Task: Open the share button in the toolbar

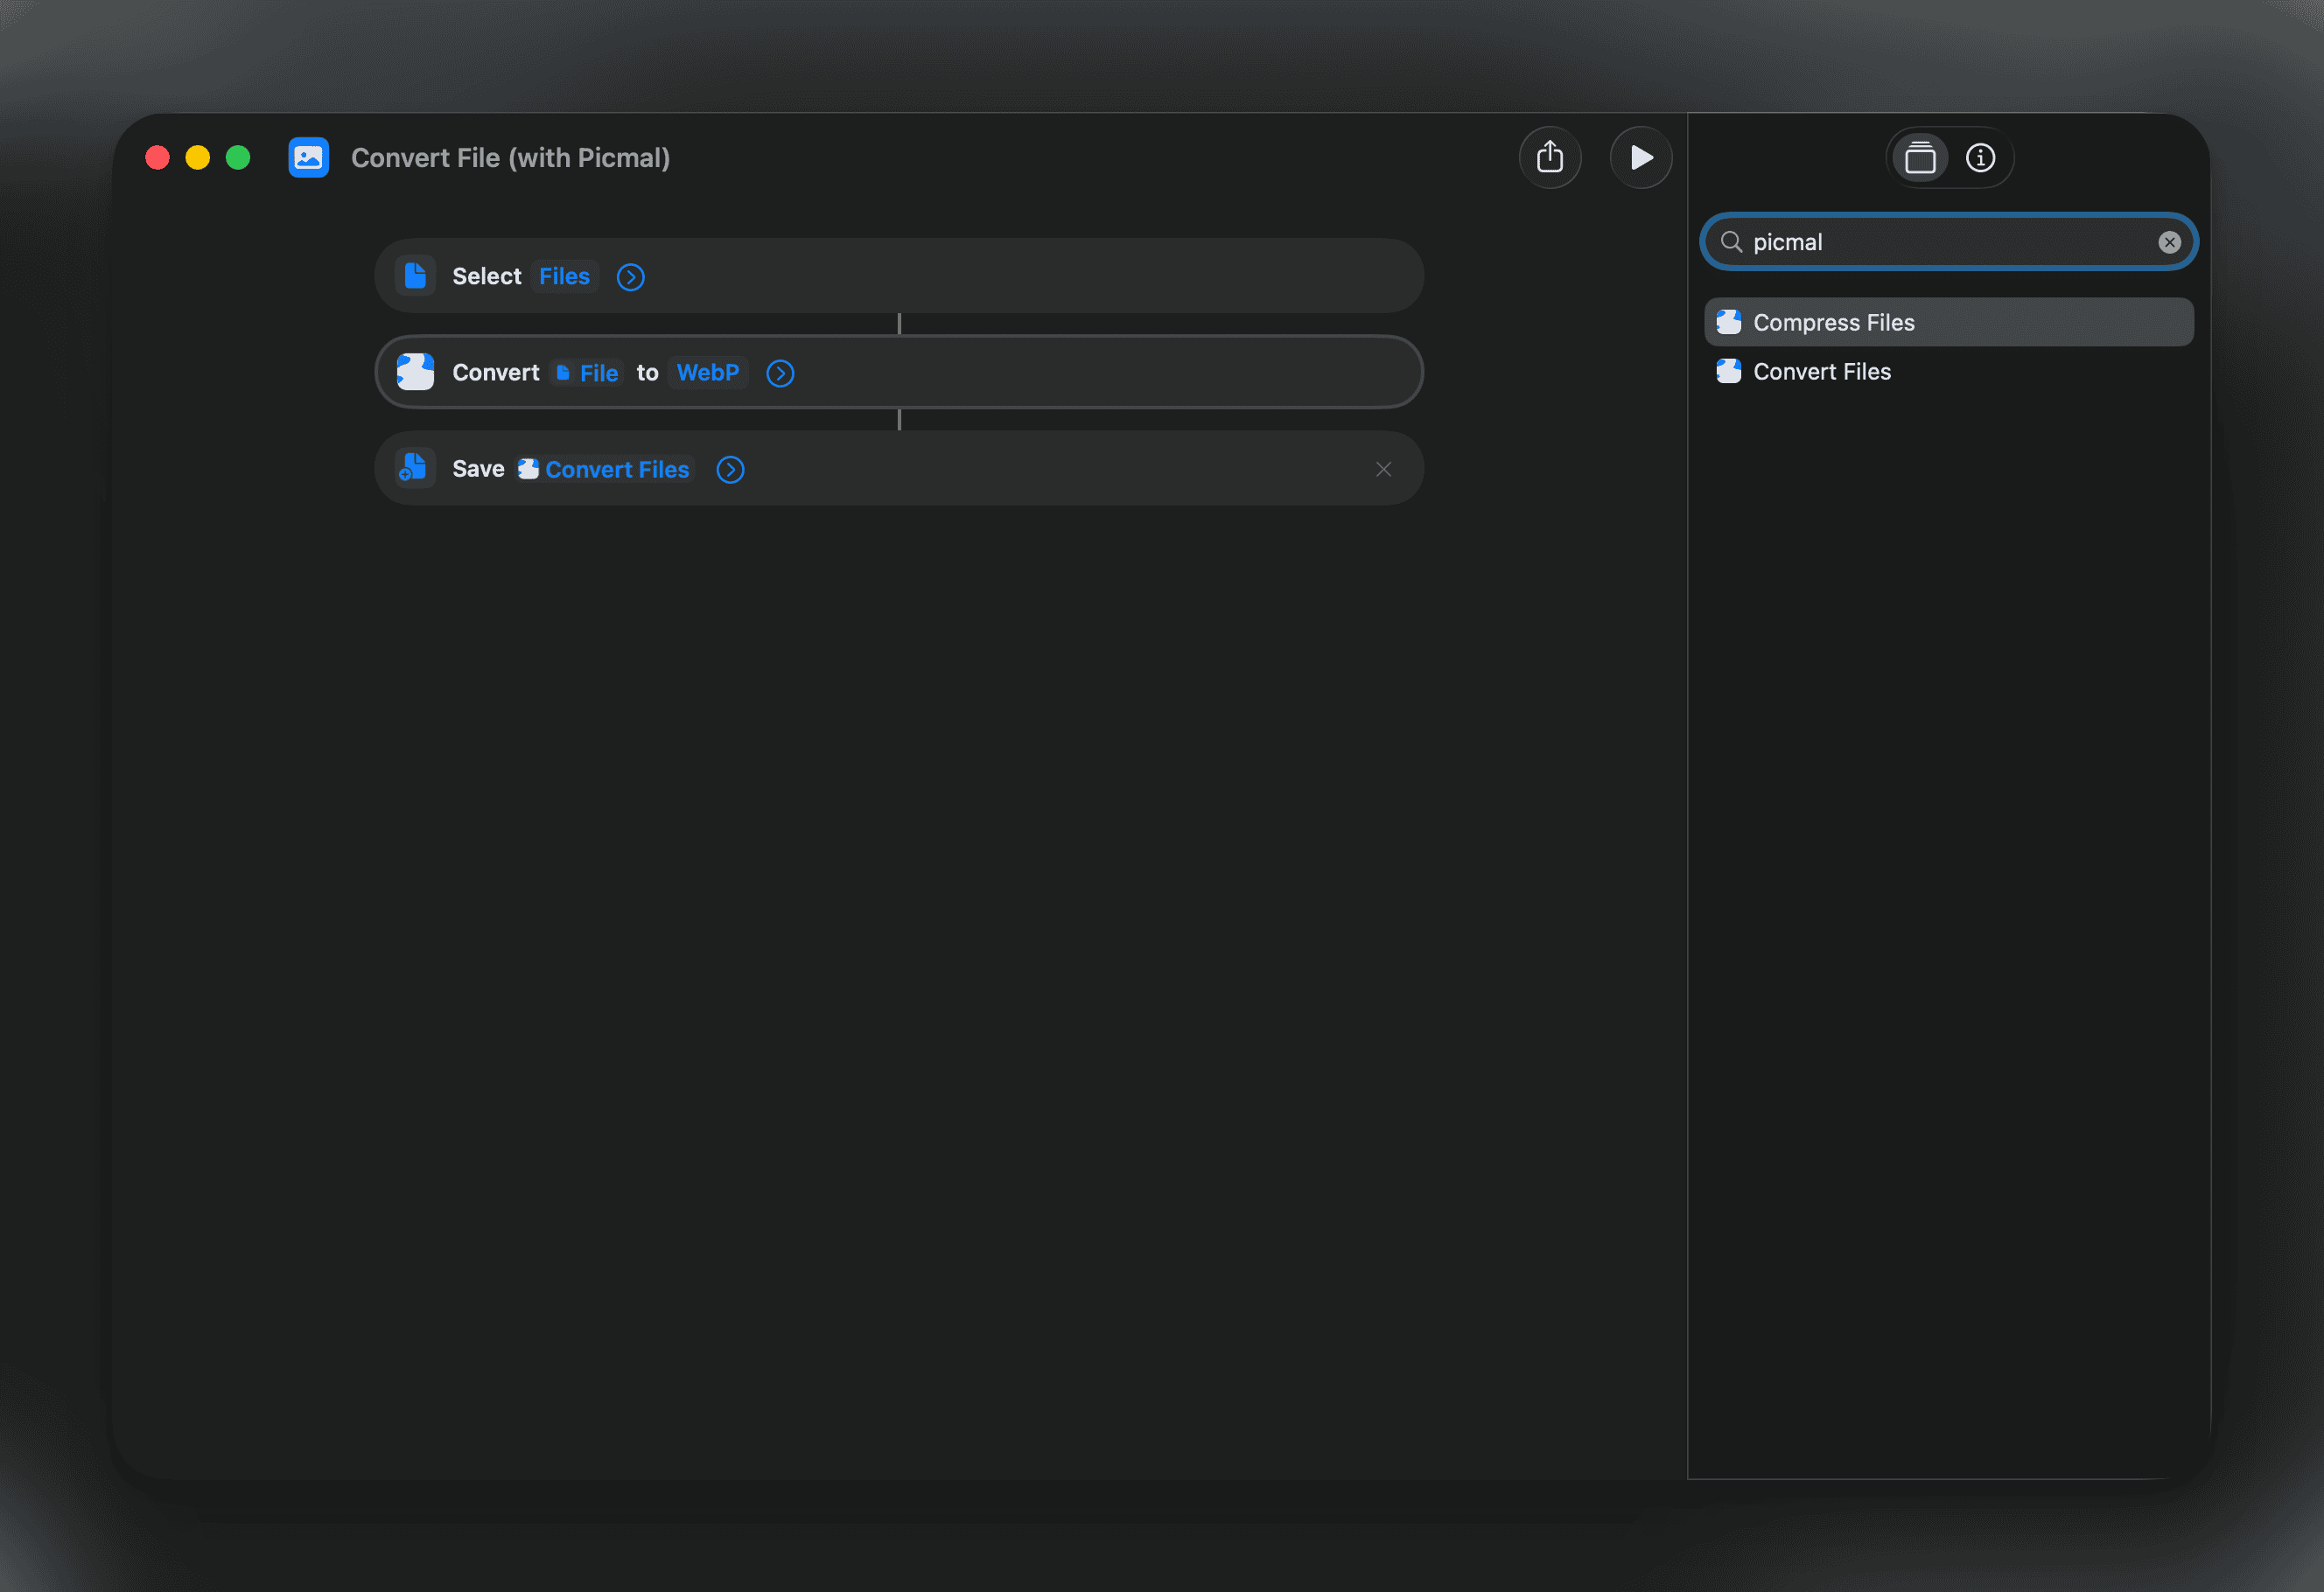Action: click(x=1550, y=158)
